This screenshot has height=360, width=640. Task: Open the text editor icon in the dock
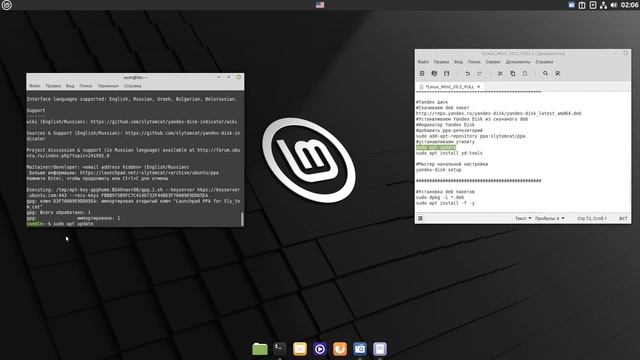(380, 349)
